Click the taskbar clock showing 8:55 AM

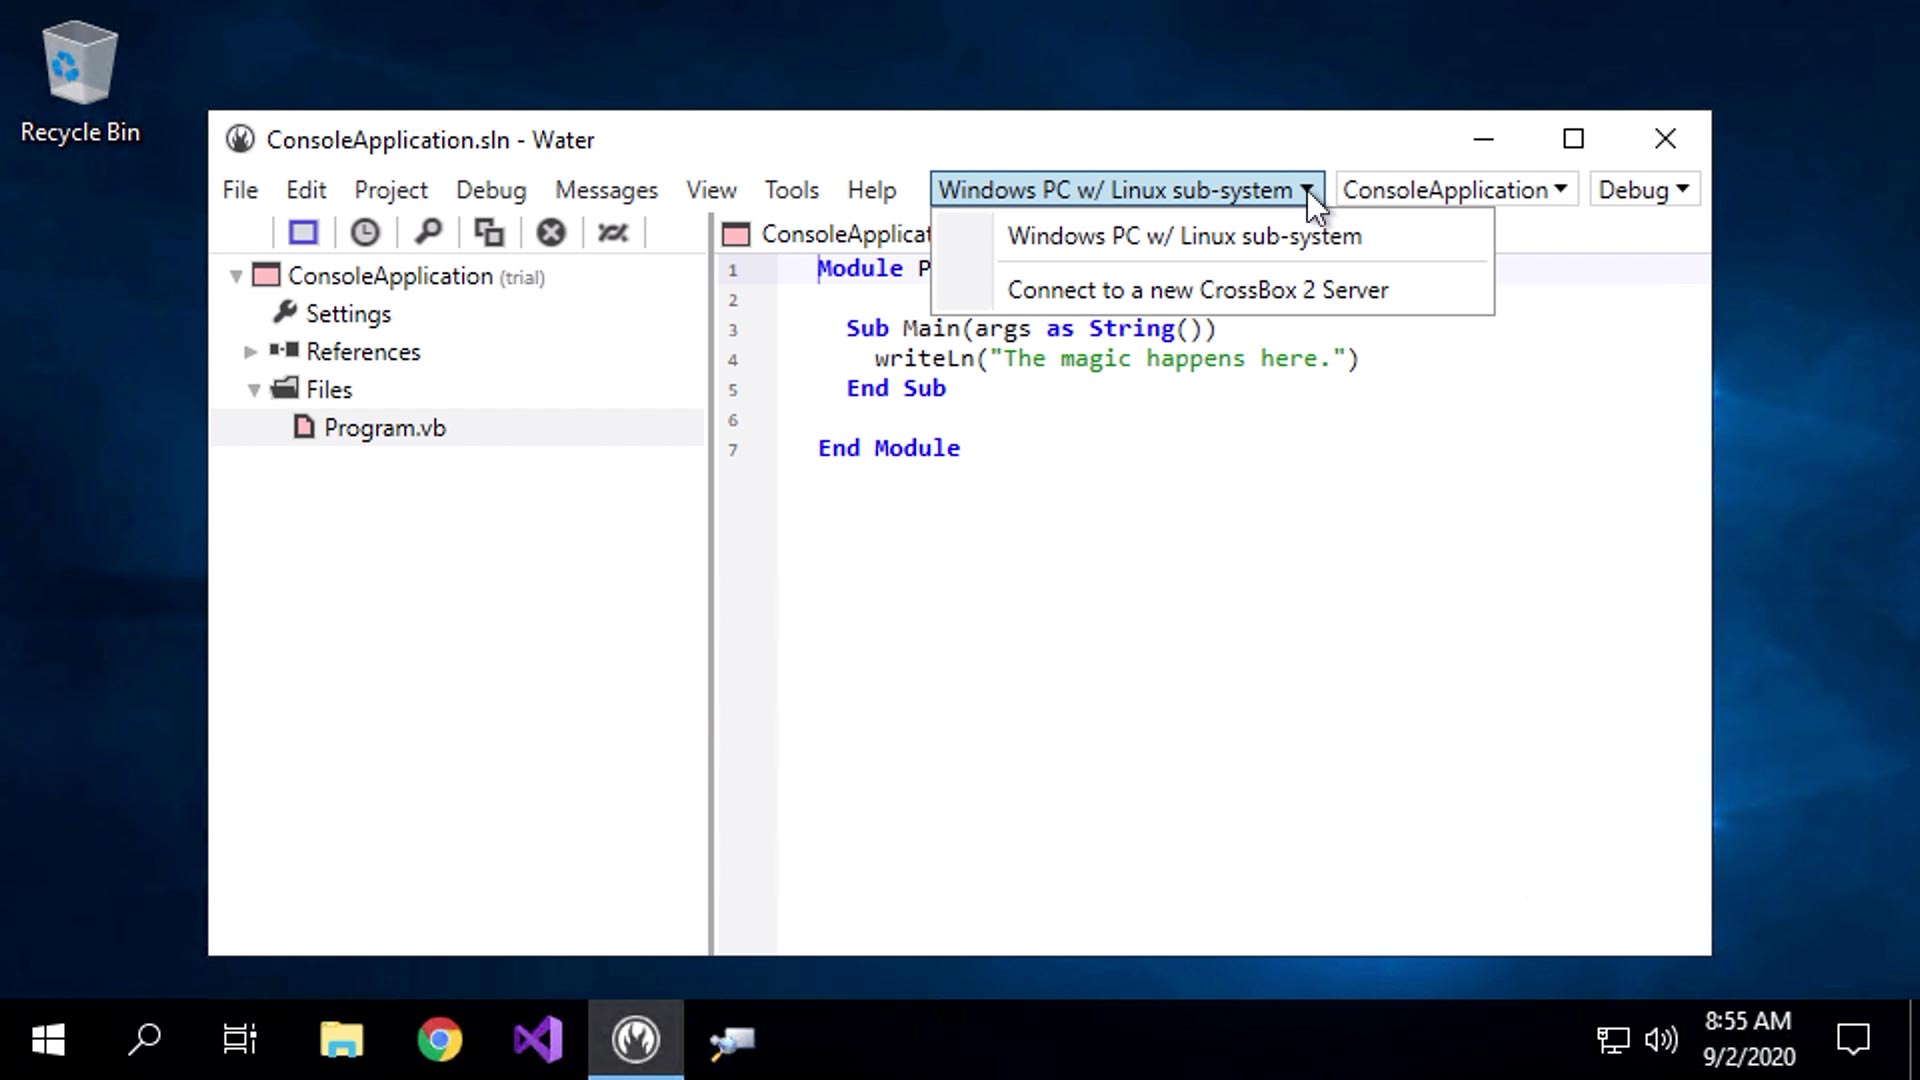coord(1749,1039)
